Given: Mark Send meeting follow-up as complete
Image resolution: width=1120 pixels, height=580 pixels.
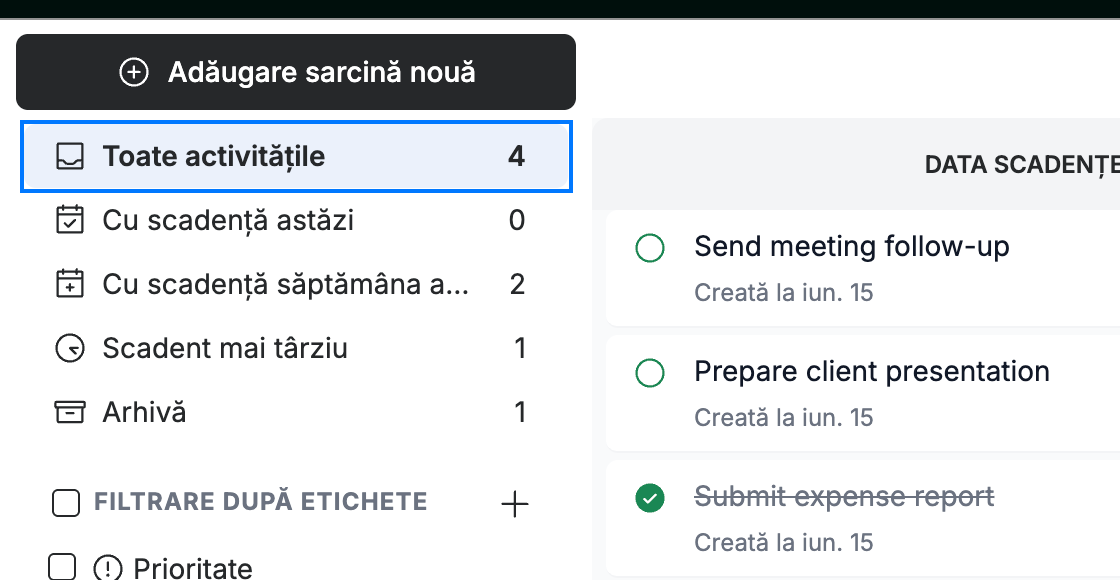Looking at the screenshot, I should click(650, 248).
